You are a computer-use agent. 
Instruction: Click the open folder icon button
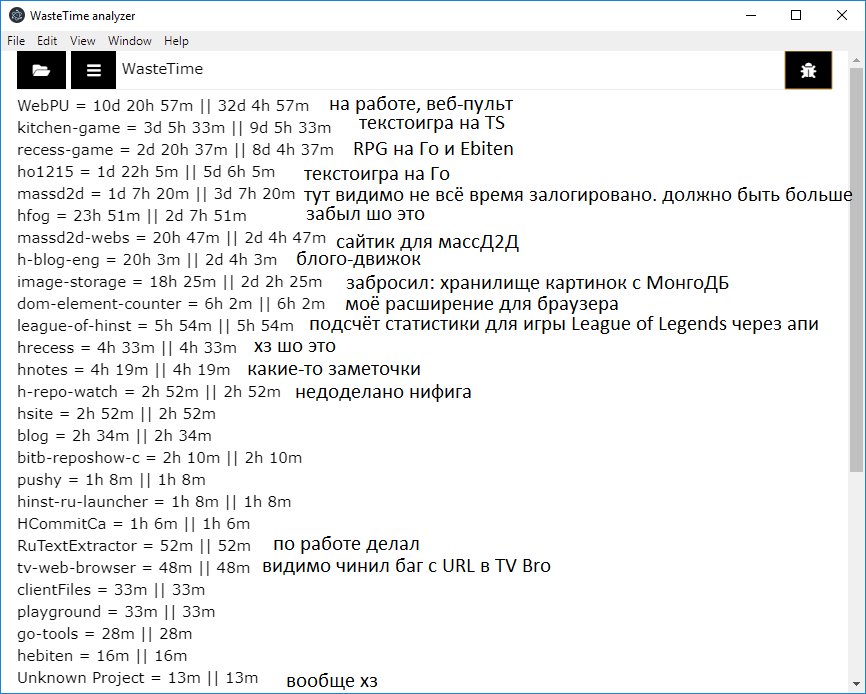42,70
